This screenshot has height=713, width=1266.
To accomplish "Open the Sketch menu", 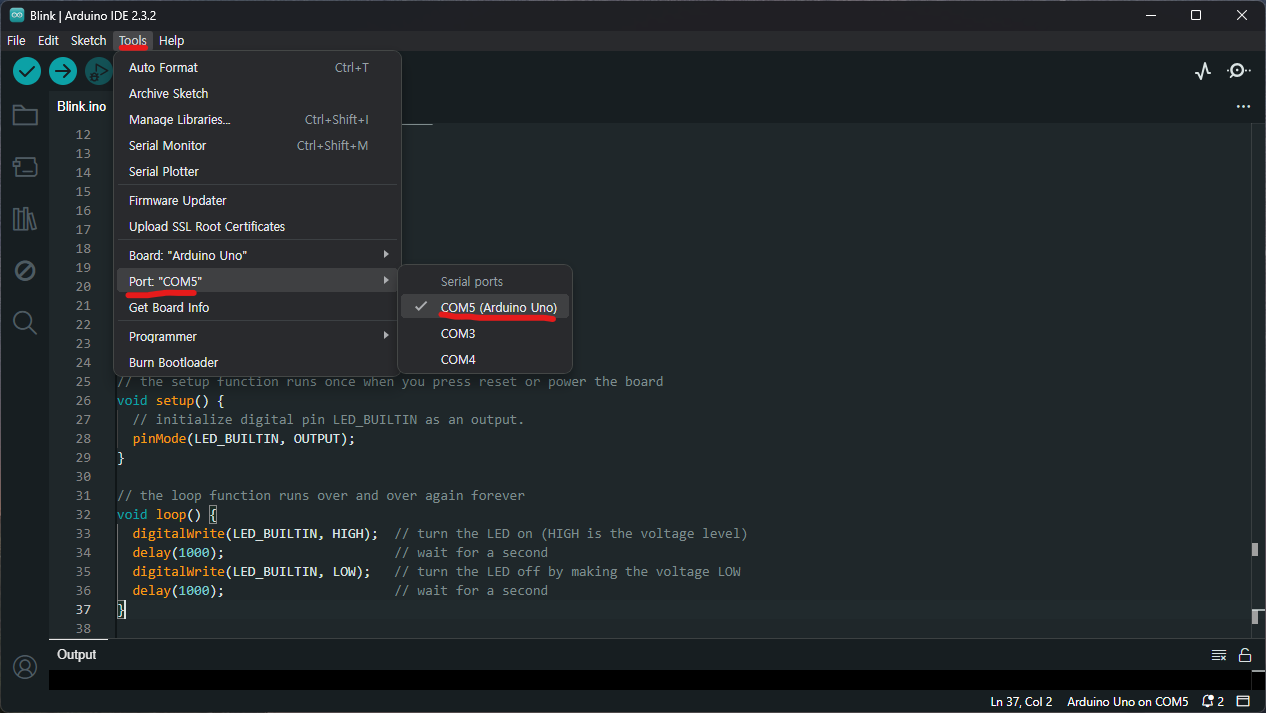I will coord(88,41).
